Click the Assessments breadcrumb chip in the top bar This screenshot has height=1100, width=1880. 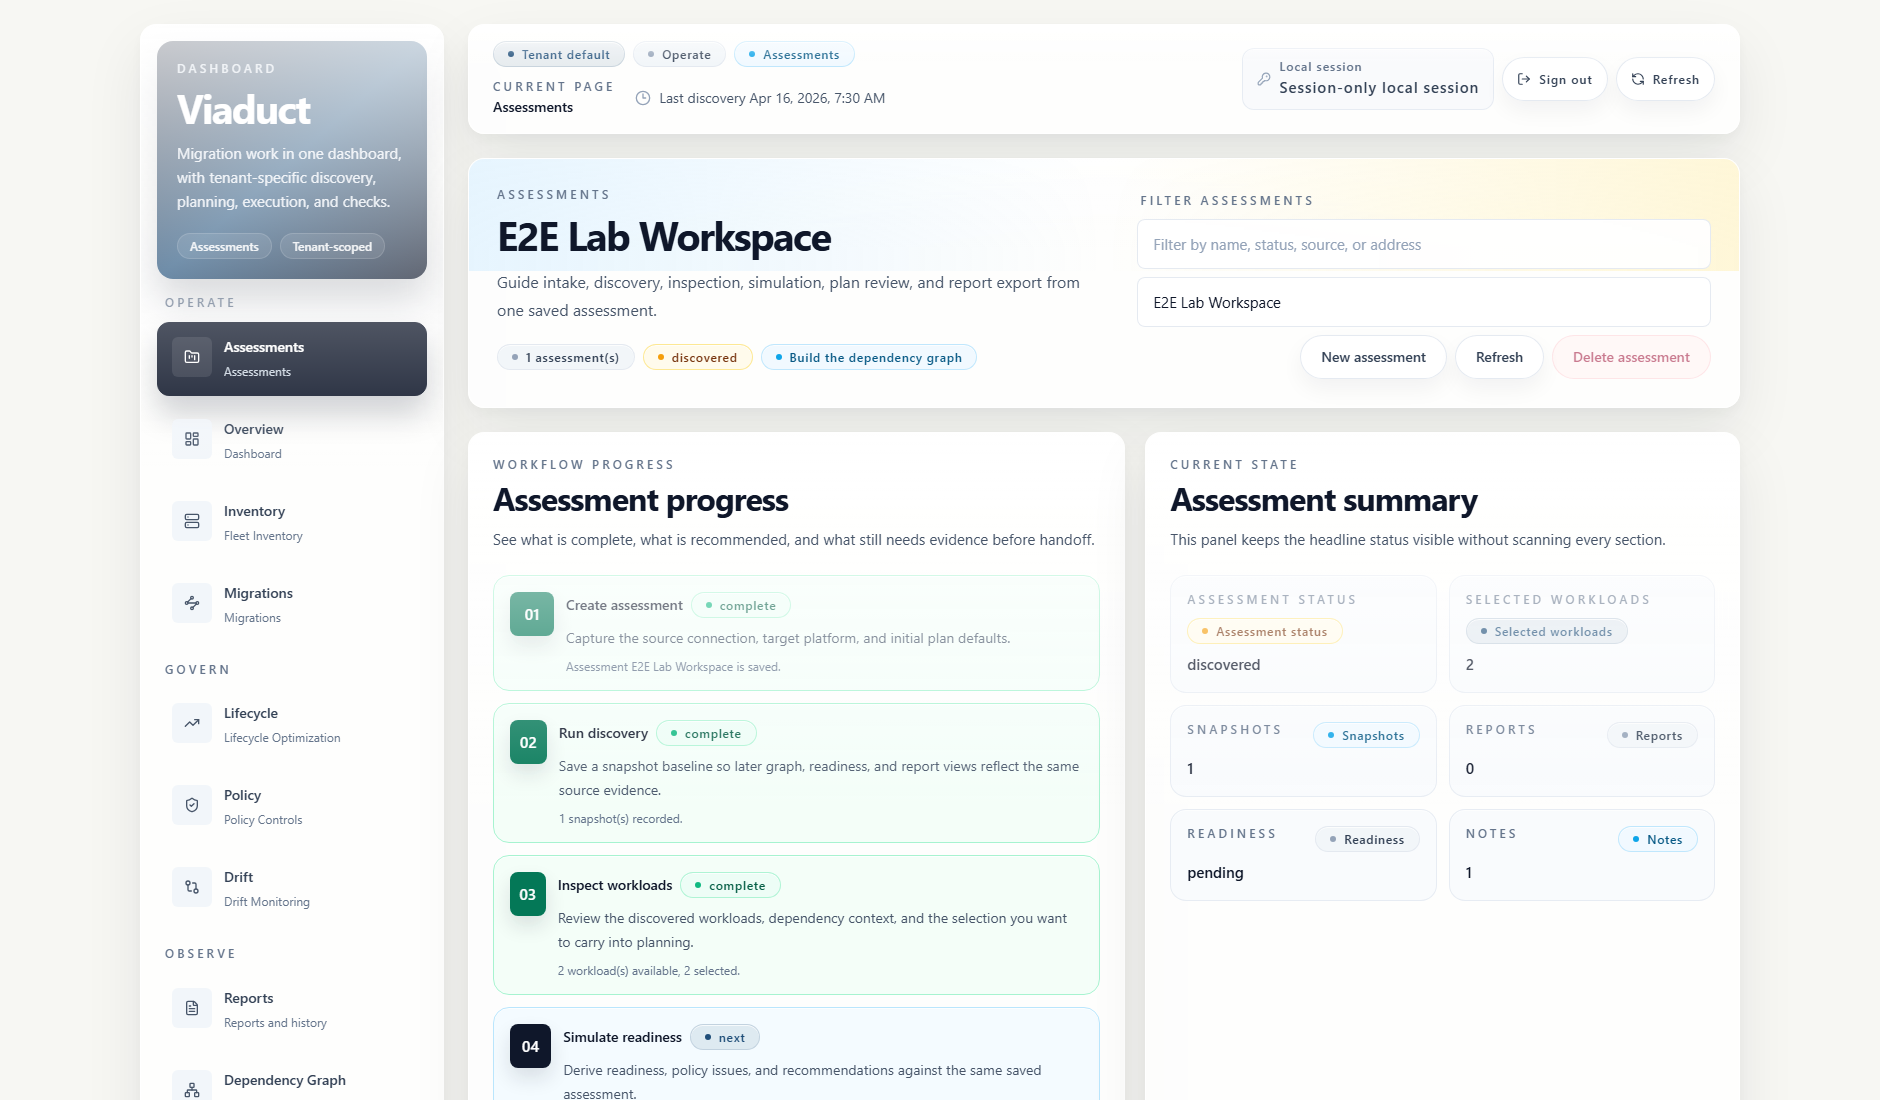[x=794, y=54]
